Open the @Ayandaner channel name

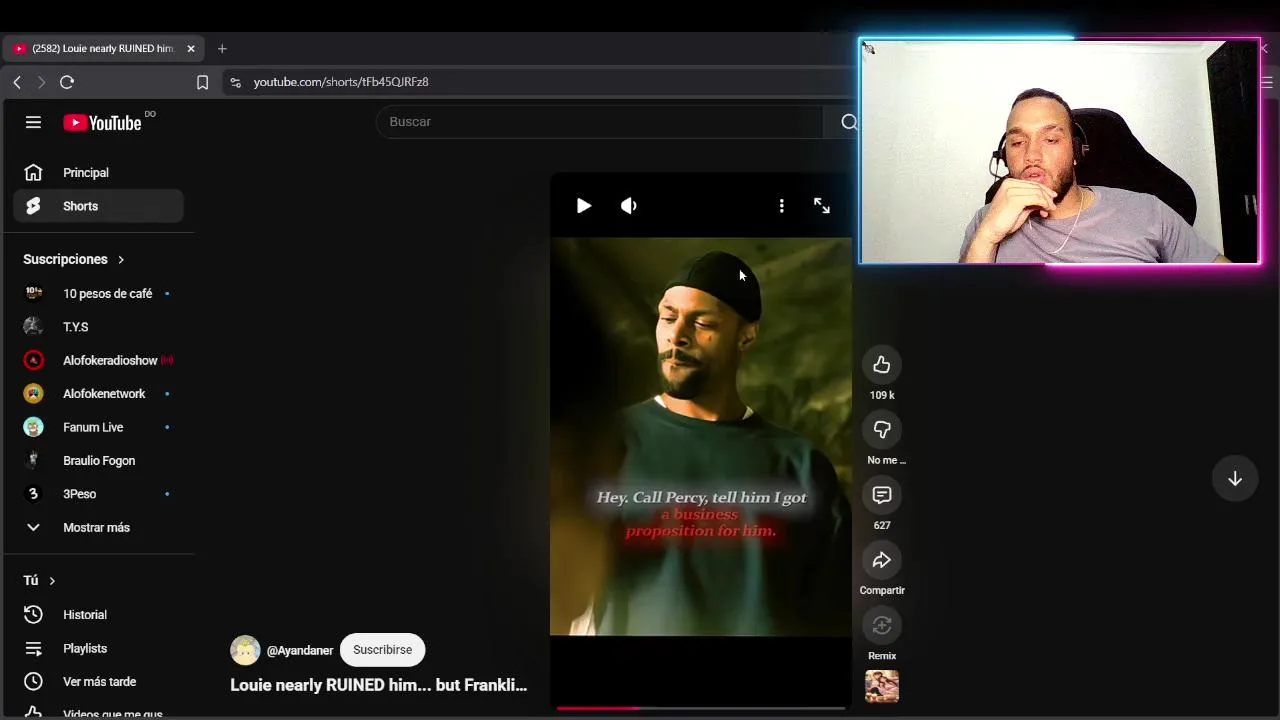300,651
